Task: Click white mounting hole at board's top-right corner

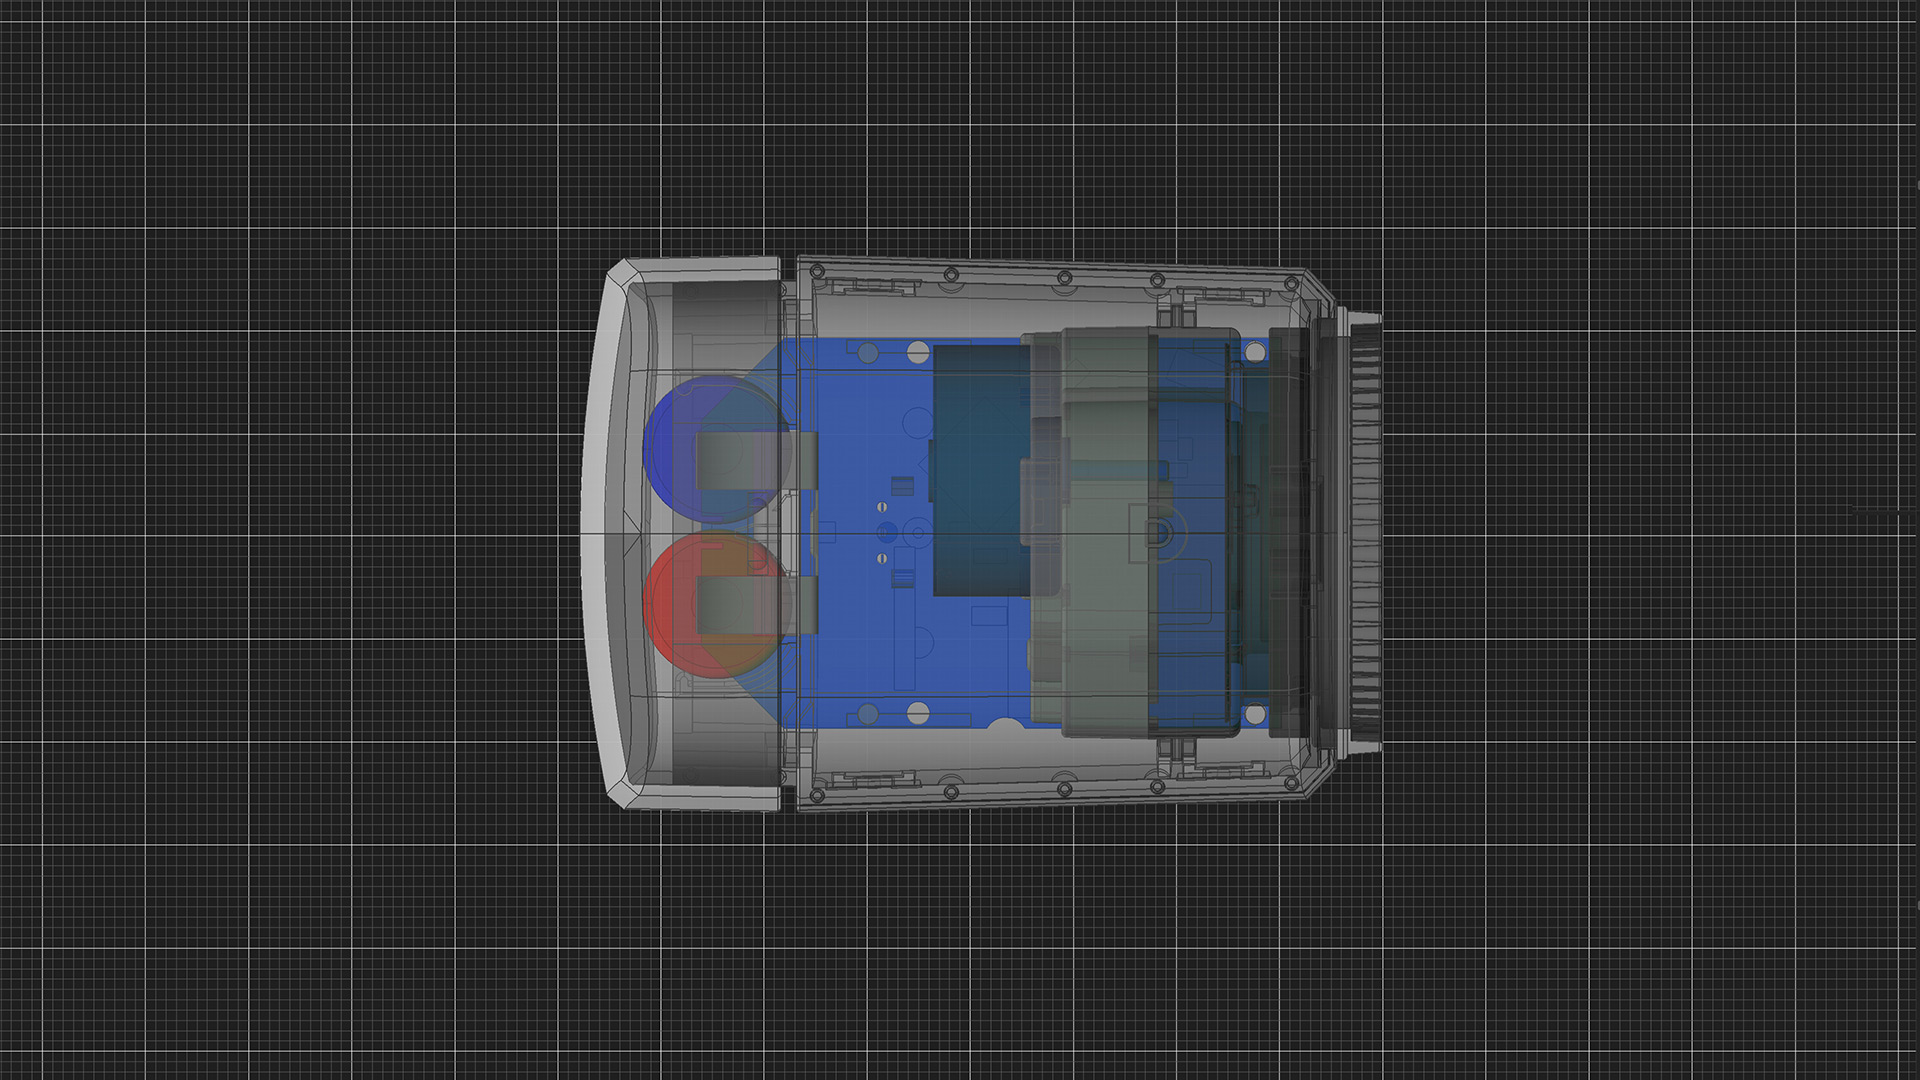Action: click(x=1254, y=351)
